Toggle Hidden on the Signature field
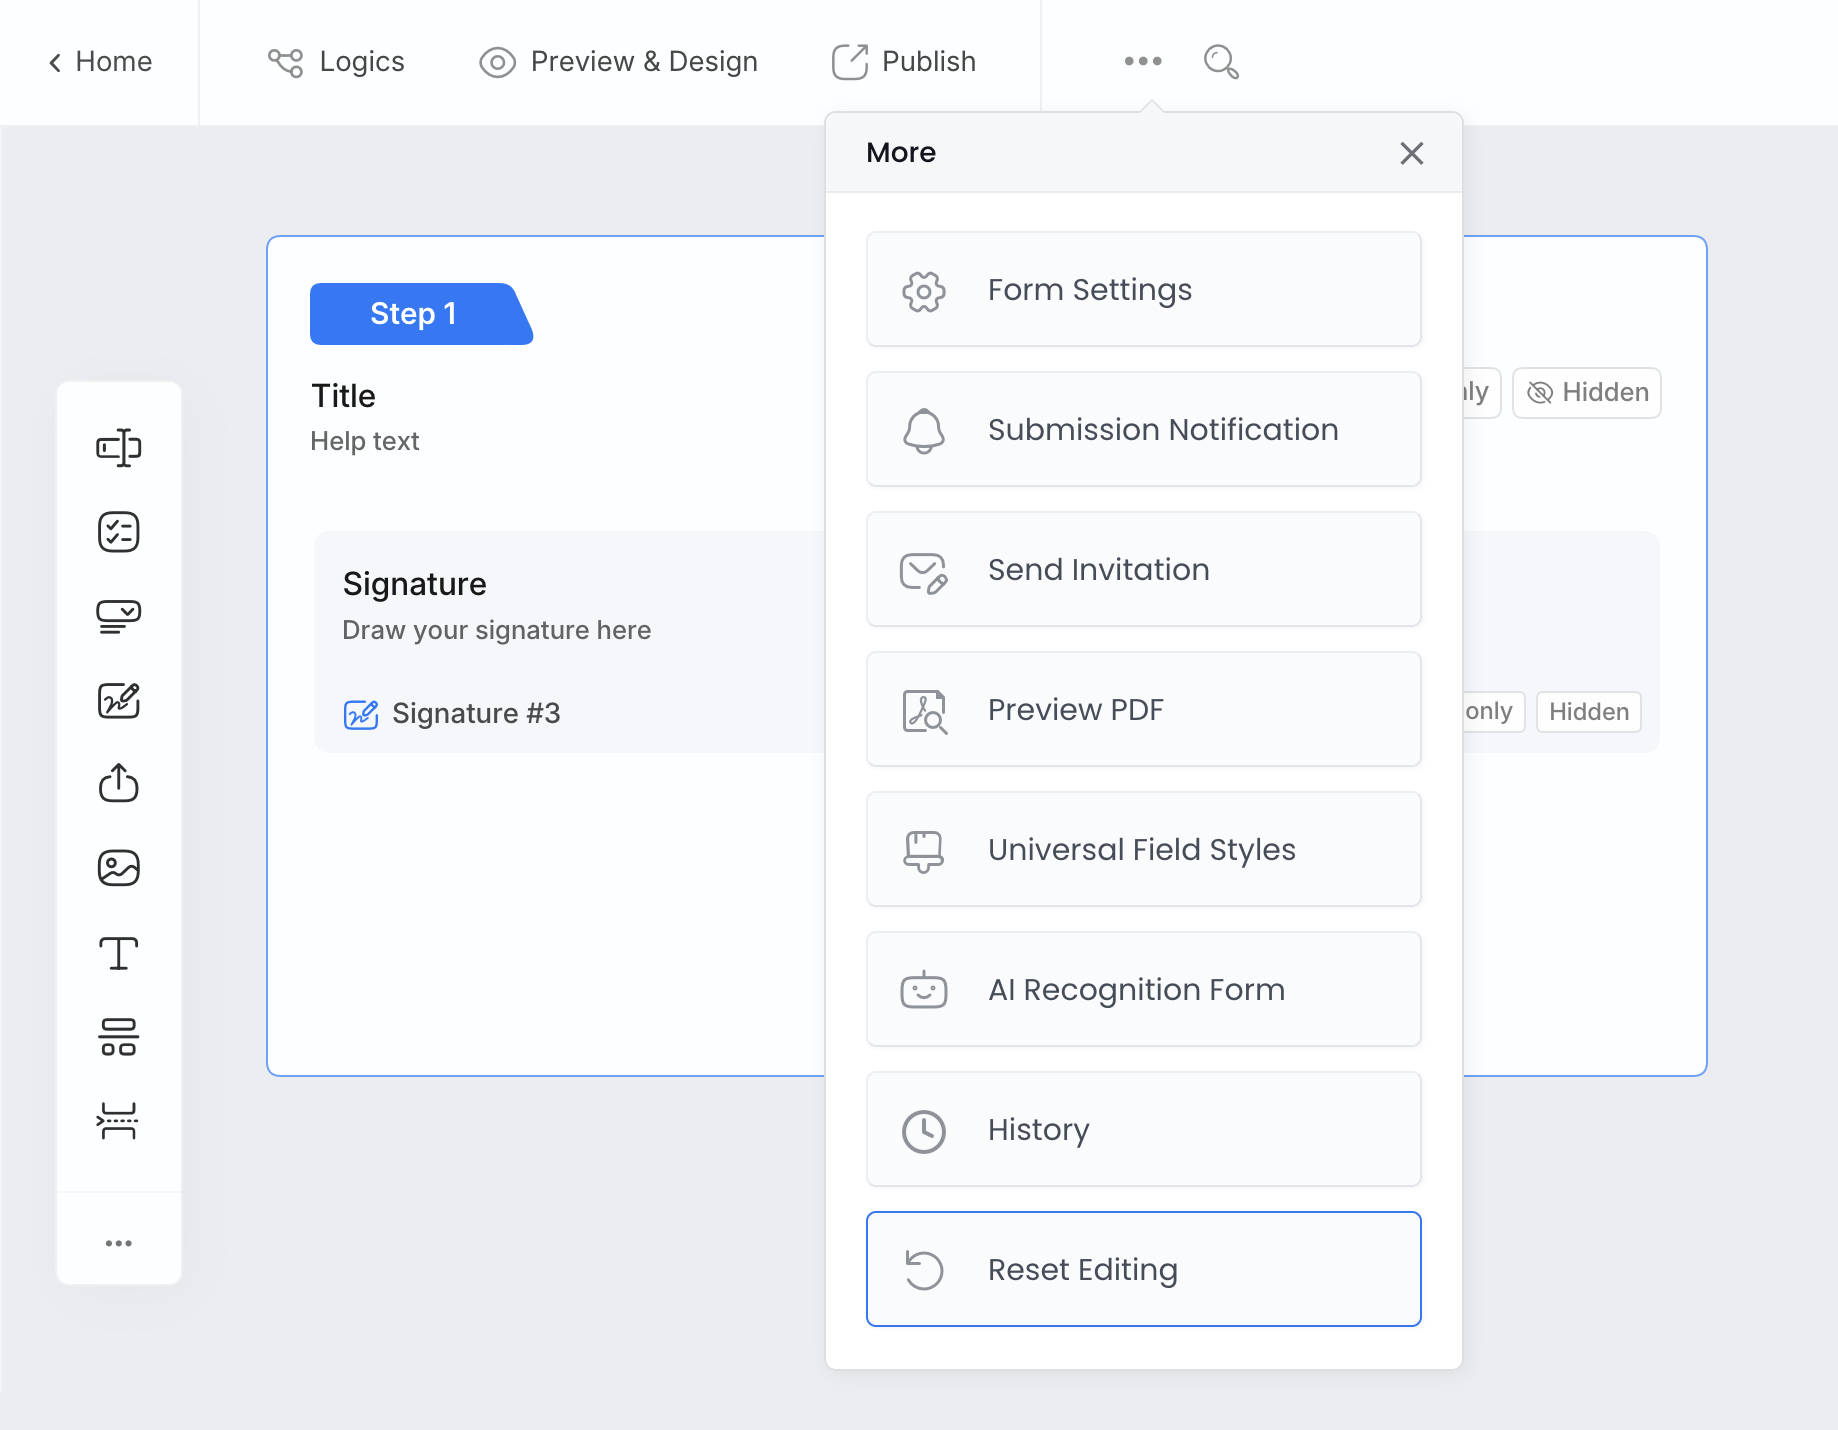 [x=1588, y=712]
